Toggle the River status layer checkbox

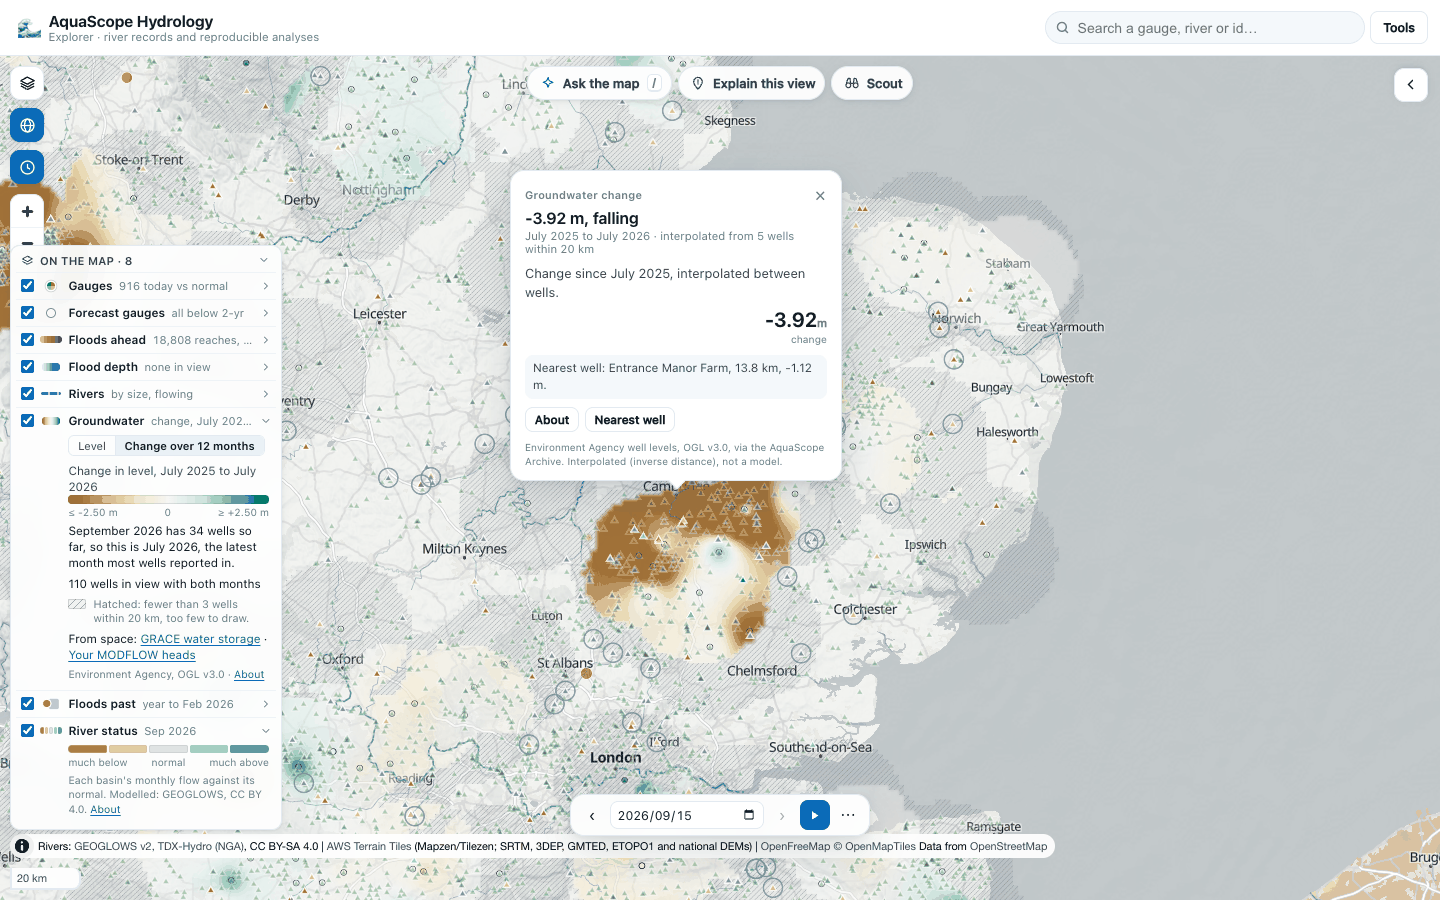[x=28, y=731]
